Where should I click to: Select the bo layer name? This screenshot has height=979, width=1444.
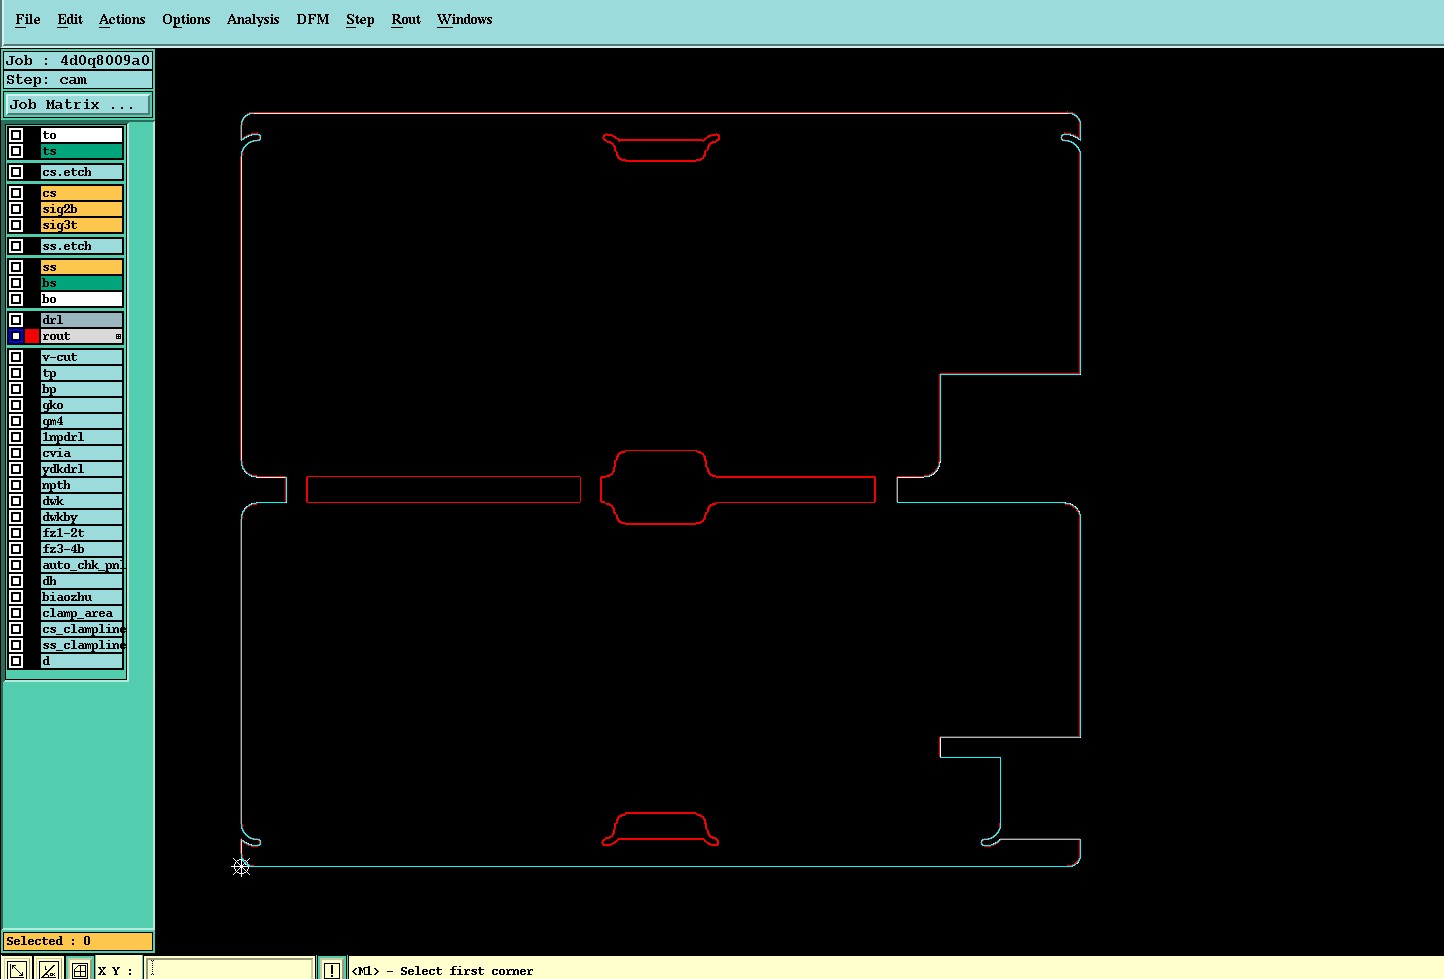[81, 299]
